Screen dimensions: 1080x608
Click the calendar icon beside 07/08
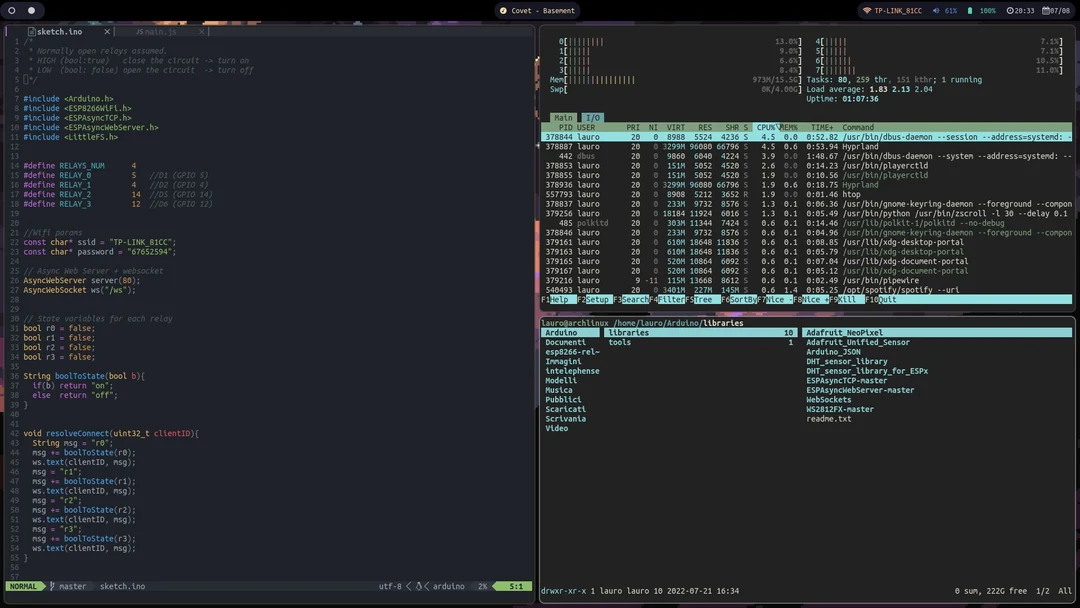pyautogui.click(x=1045, y=10)
